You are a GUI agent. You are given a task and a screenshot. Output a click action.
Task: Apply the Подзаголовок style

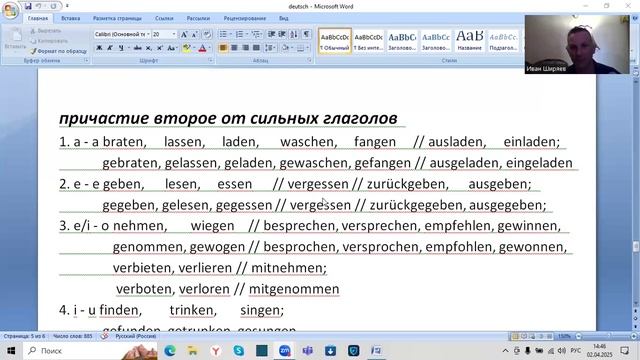click(x=503, y=41)
